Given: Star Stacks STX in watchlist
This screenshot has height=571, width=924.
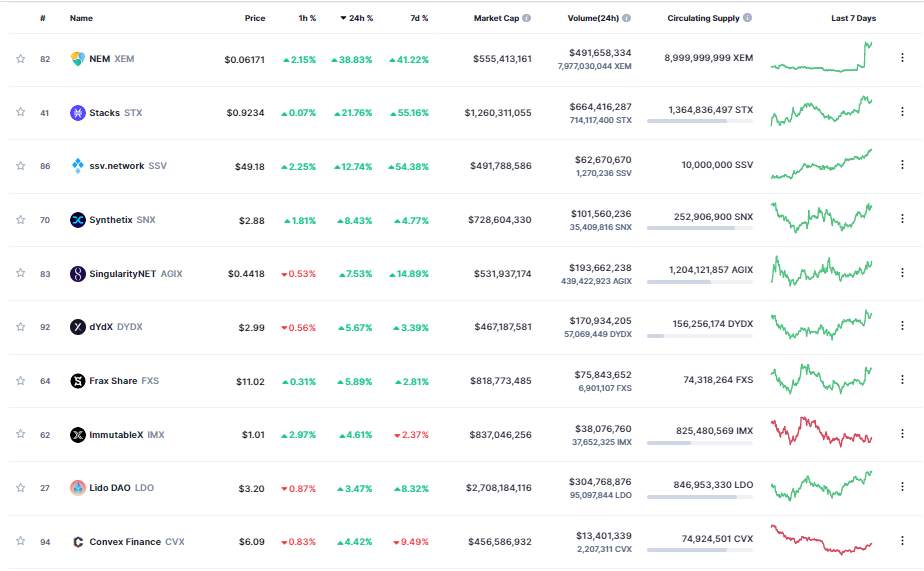Looking at the screenshot, I should [21, 111].
